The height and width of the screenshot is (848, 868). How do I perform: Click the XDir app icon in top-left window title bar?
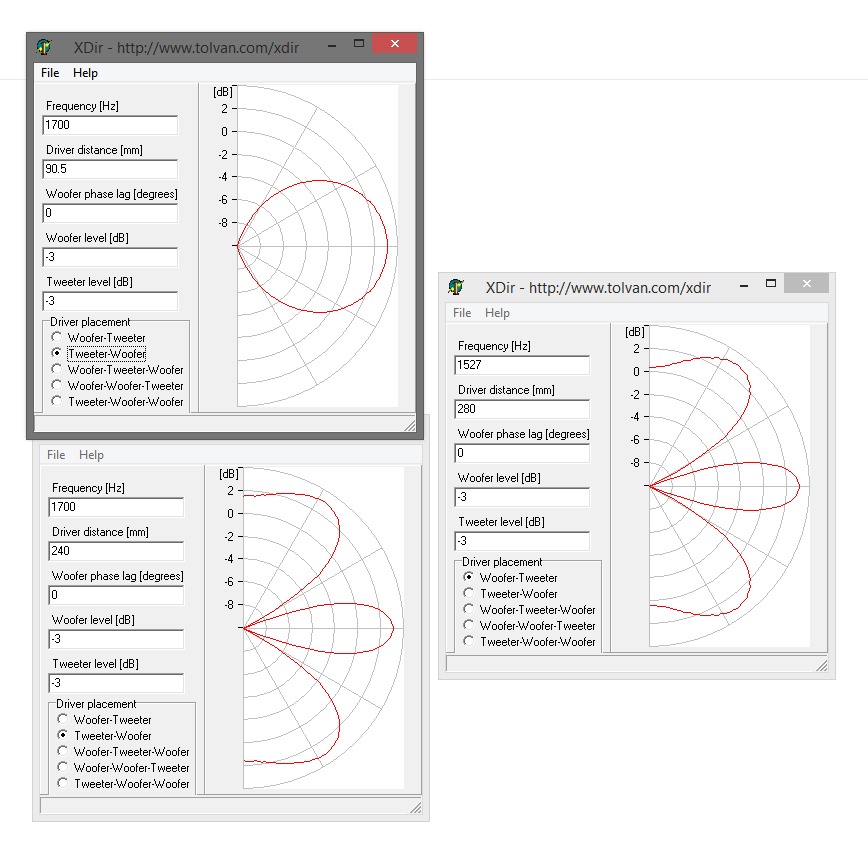(44, 47)
